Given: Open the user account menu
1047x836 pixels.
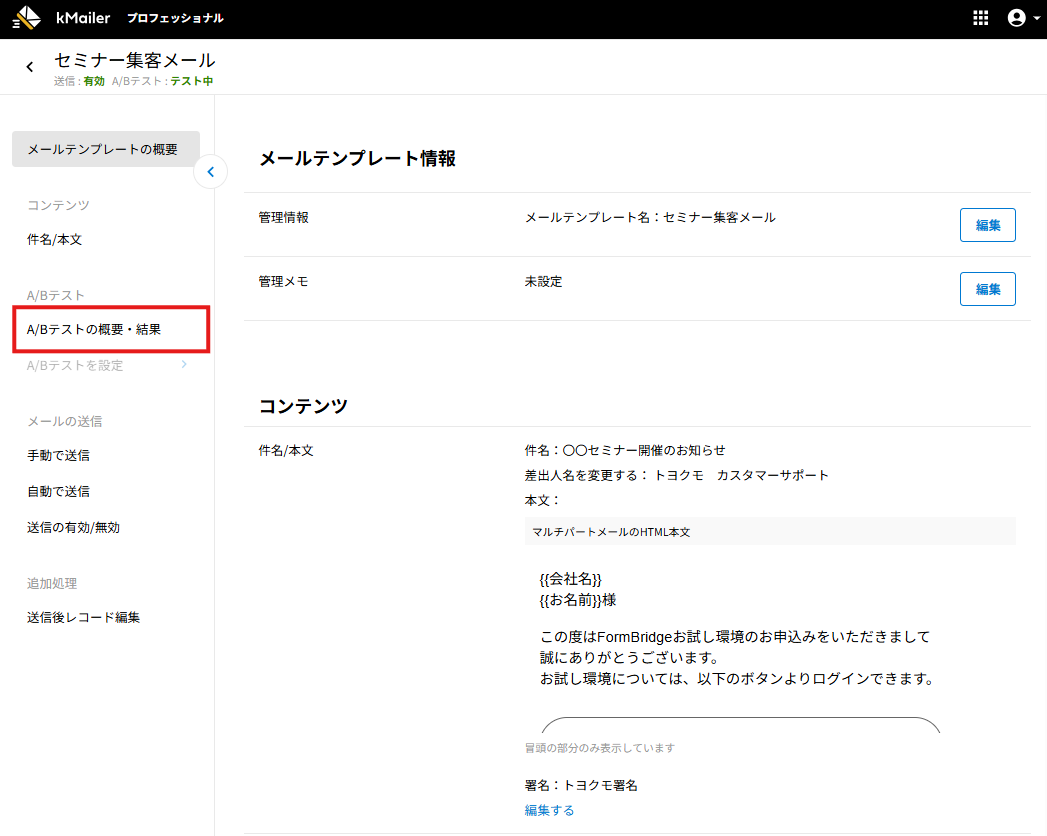Looking at the screenshot, I should [x=1017, y=18].
